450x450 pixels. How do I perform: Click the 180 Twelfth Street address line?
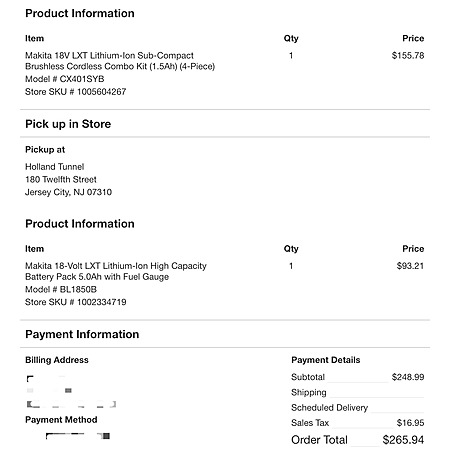point(61,179)
